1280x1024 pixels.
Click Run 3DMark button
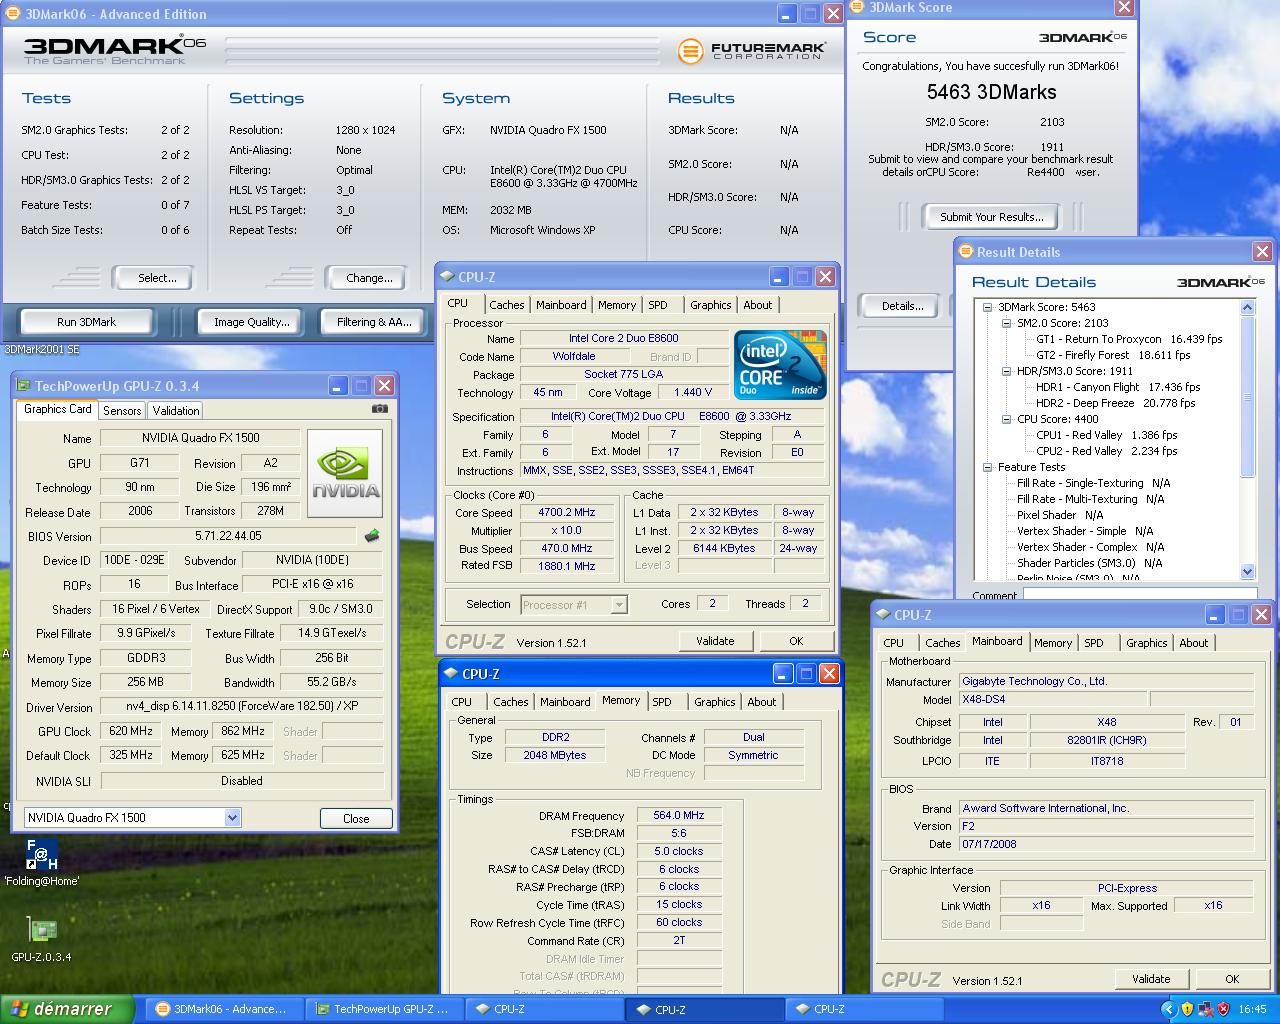pos(86,322)
